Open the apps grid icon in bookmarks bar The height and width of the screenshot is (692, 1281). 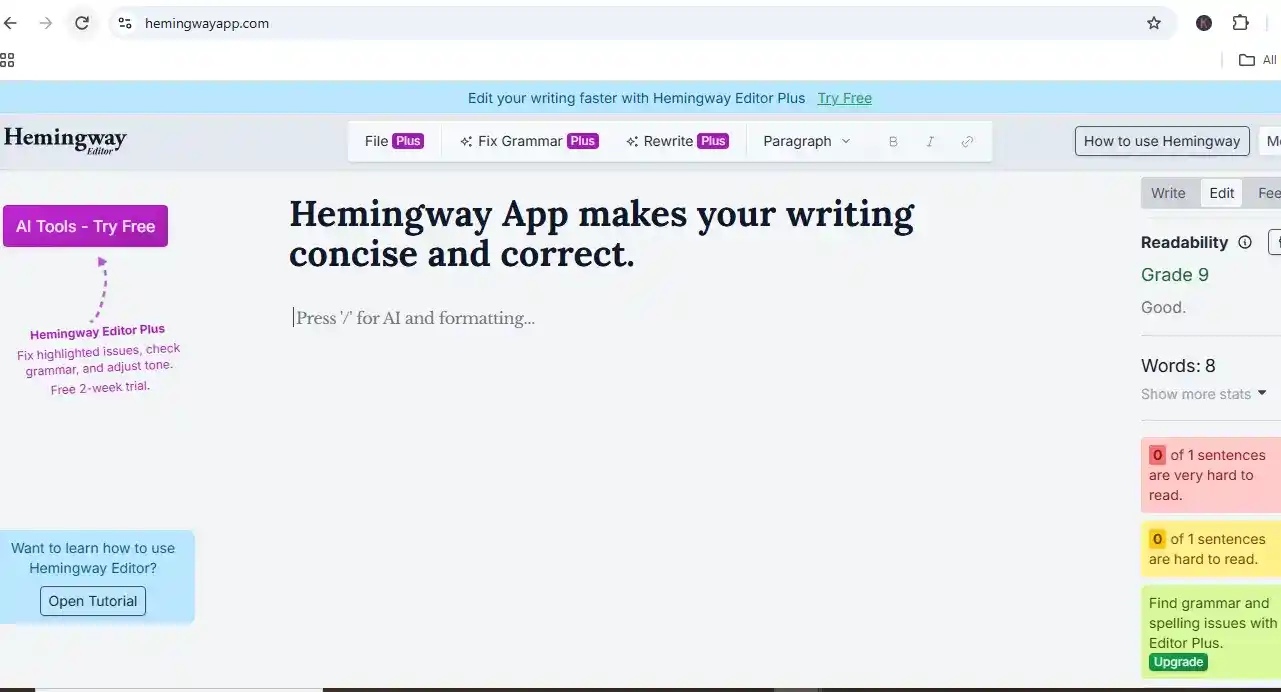pyautogui.click(x=7, y=60)
